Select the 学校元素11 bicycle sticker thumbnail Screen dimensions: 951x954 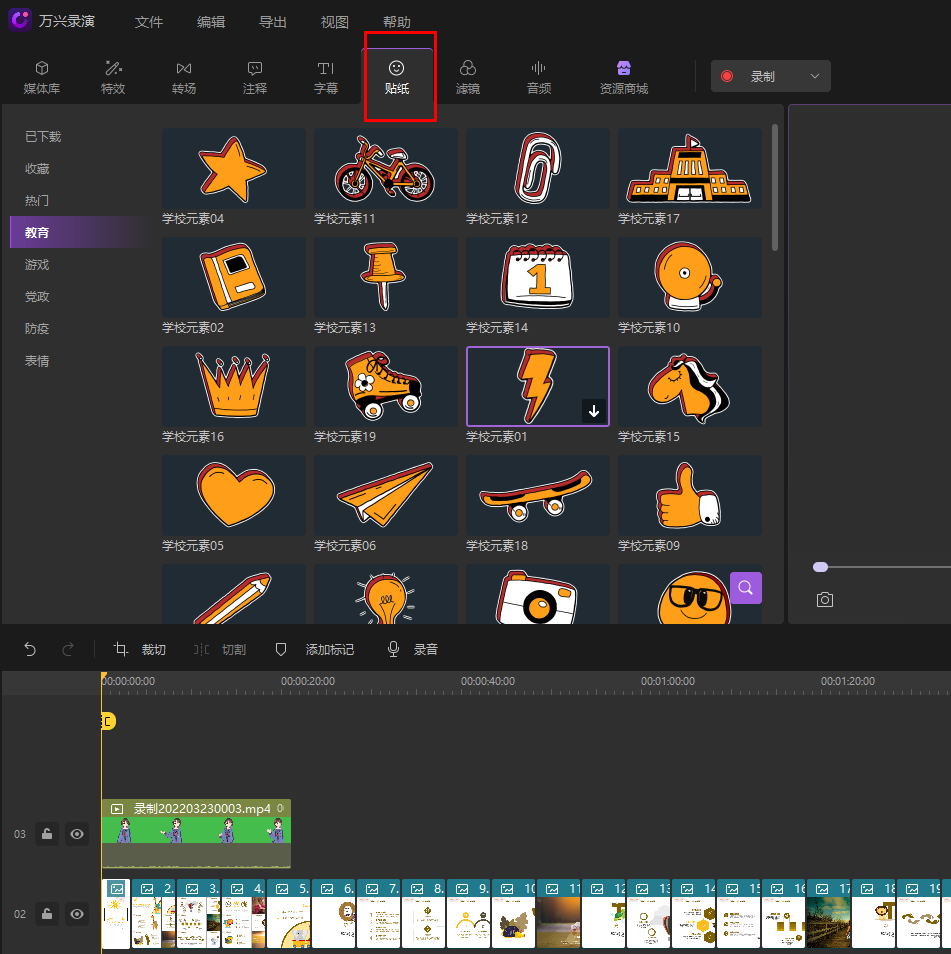tap(385, 169)
